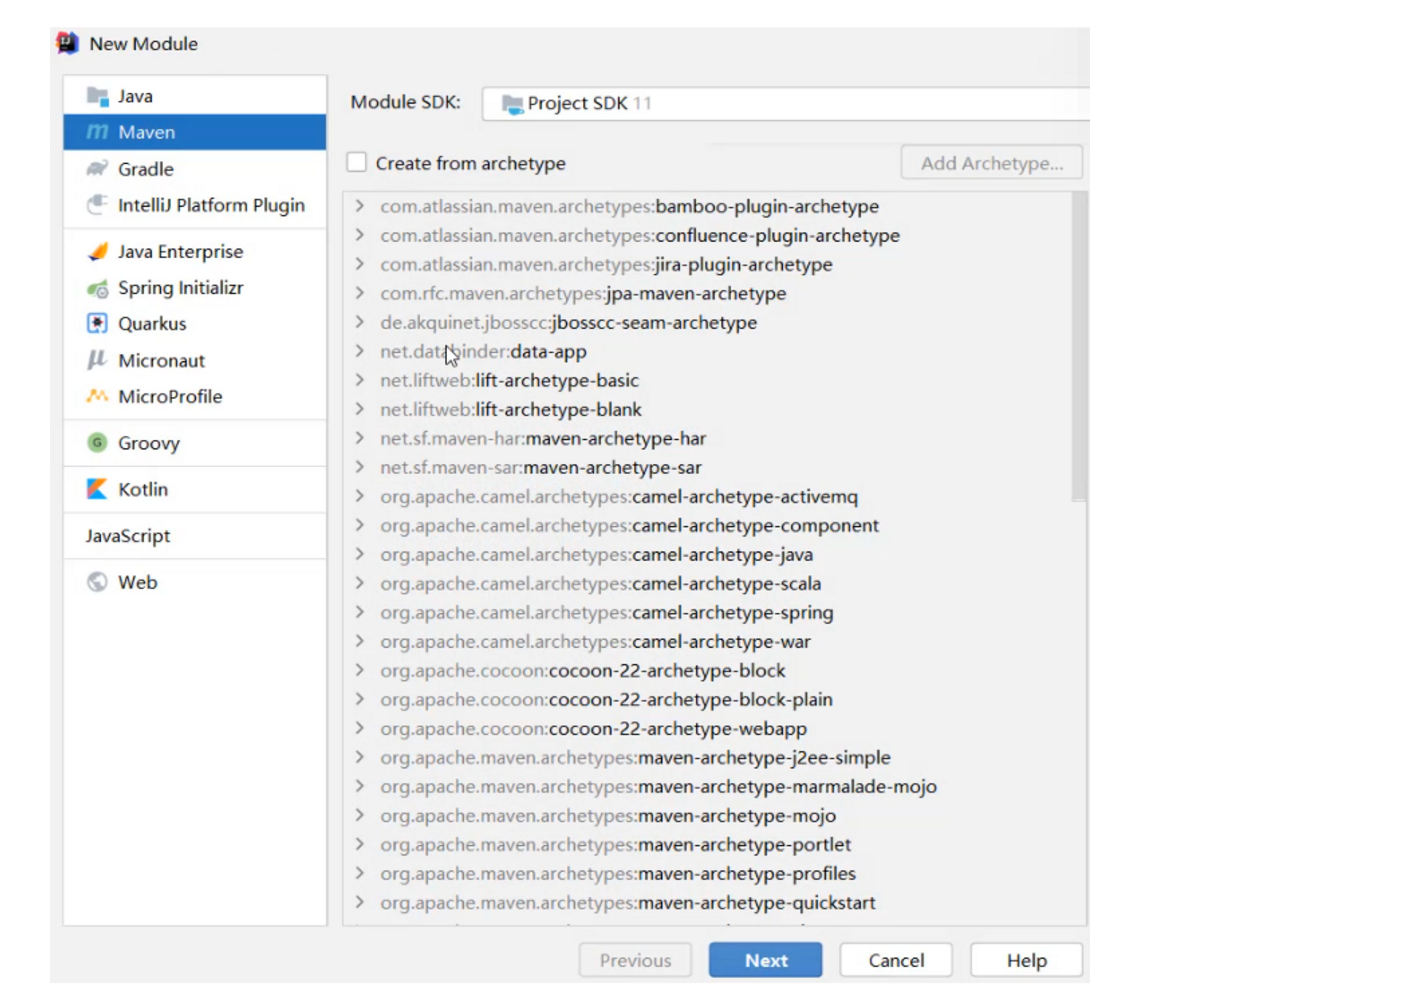1428x986 pixels.
Task: Click the Java Enterprise icon
Action: click(97, 251)
